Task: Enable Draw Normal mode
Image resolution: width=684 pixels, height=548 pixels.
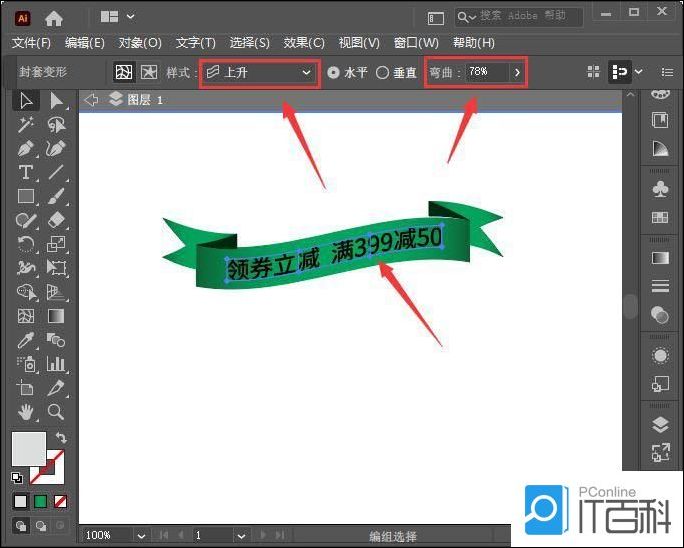Action: click(21, 526)
